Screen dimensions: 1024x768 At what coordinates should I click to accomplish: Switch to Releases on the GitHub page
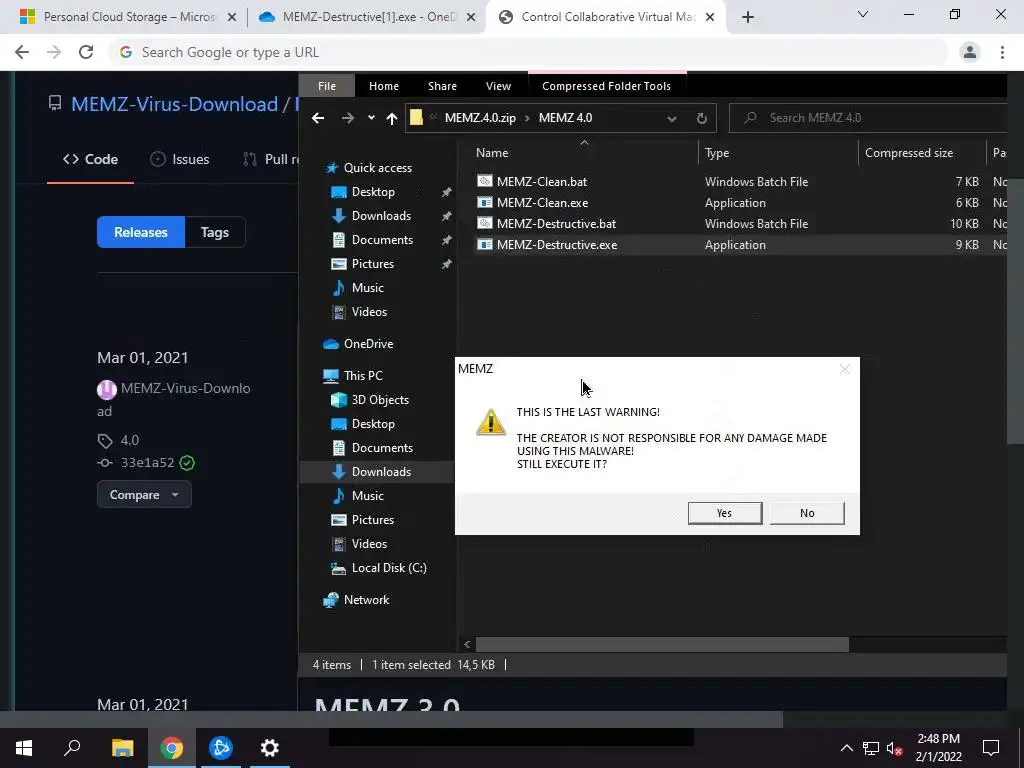coord(140,232)
